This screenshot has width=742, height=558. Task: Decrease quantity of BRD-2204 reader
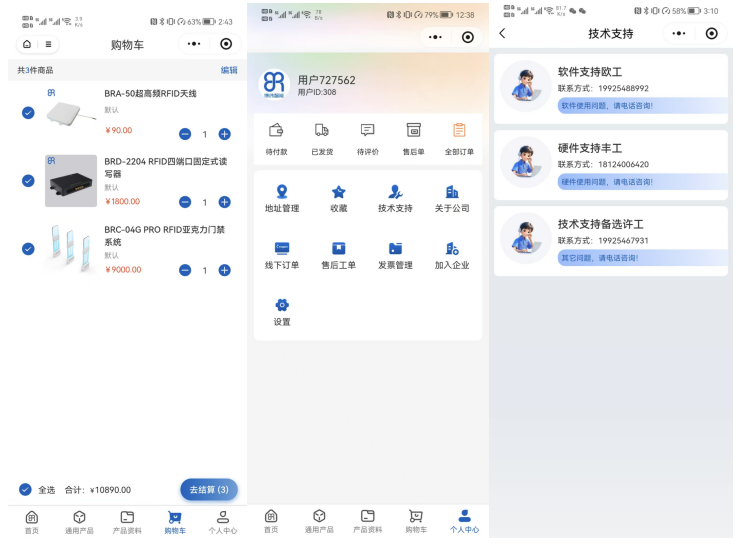[x=185, y=202]
